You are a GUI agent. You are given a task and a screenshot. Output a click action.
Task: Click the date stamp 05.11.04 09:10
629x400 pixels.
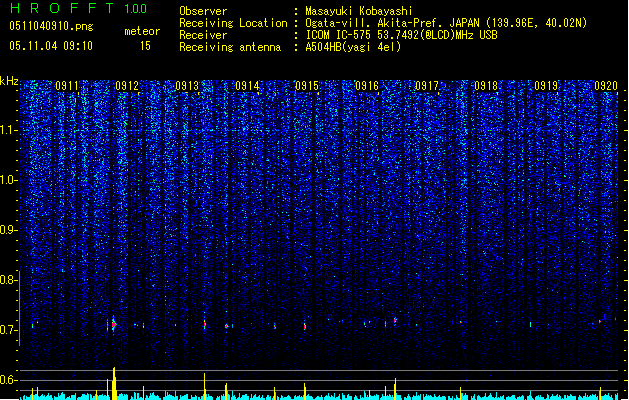pos(51,46)
